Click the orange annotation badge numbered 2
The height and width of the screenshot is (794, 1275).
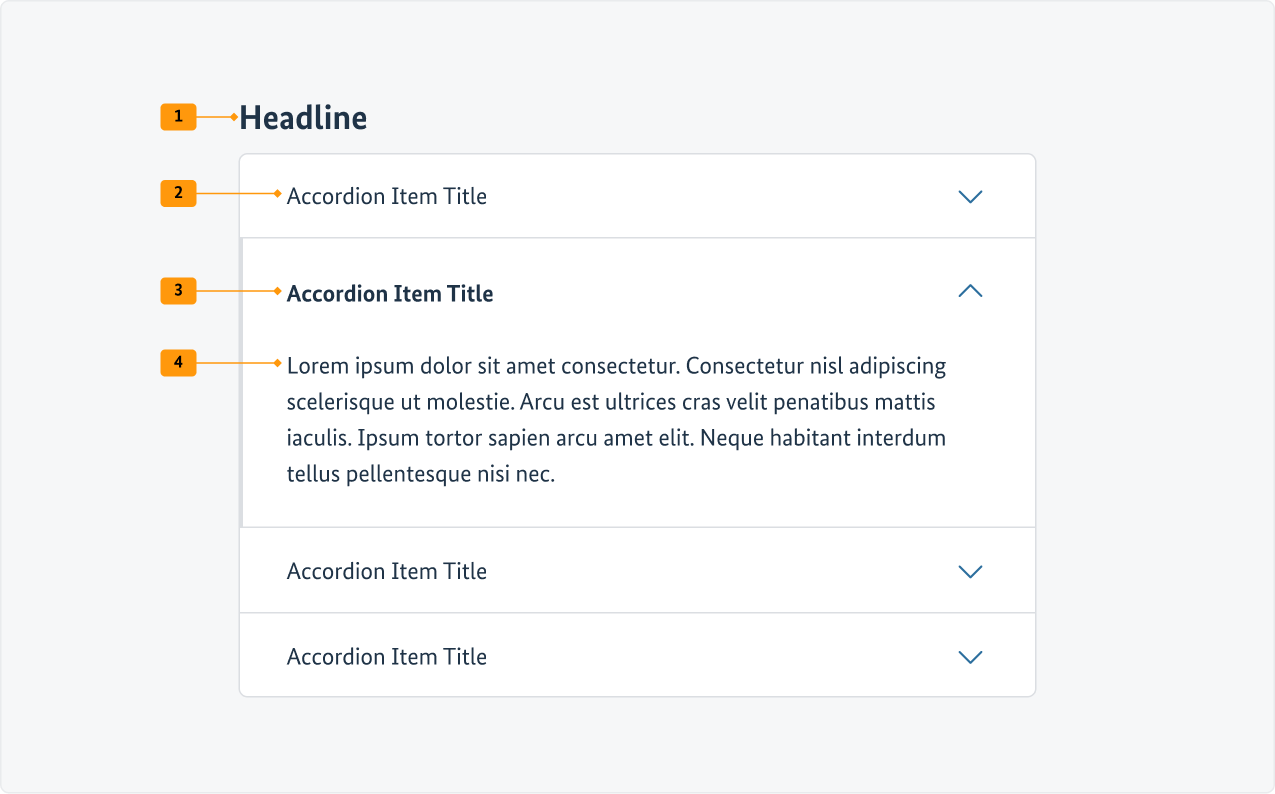(x=178, y=193)
